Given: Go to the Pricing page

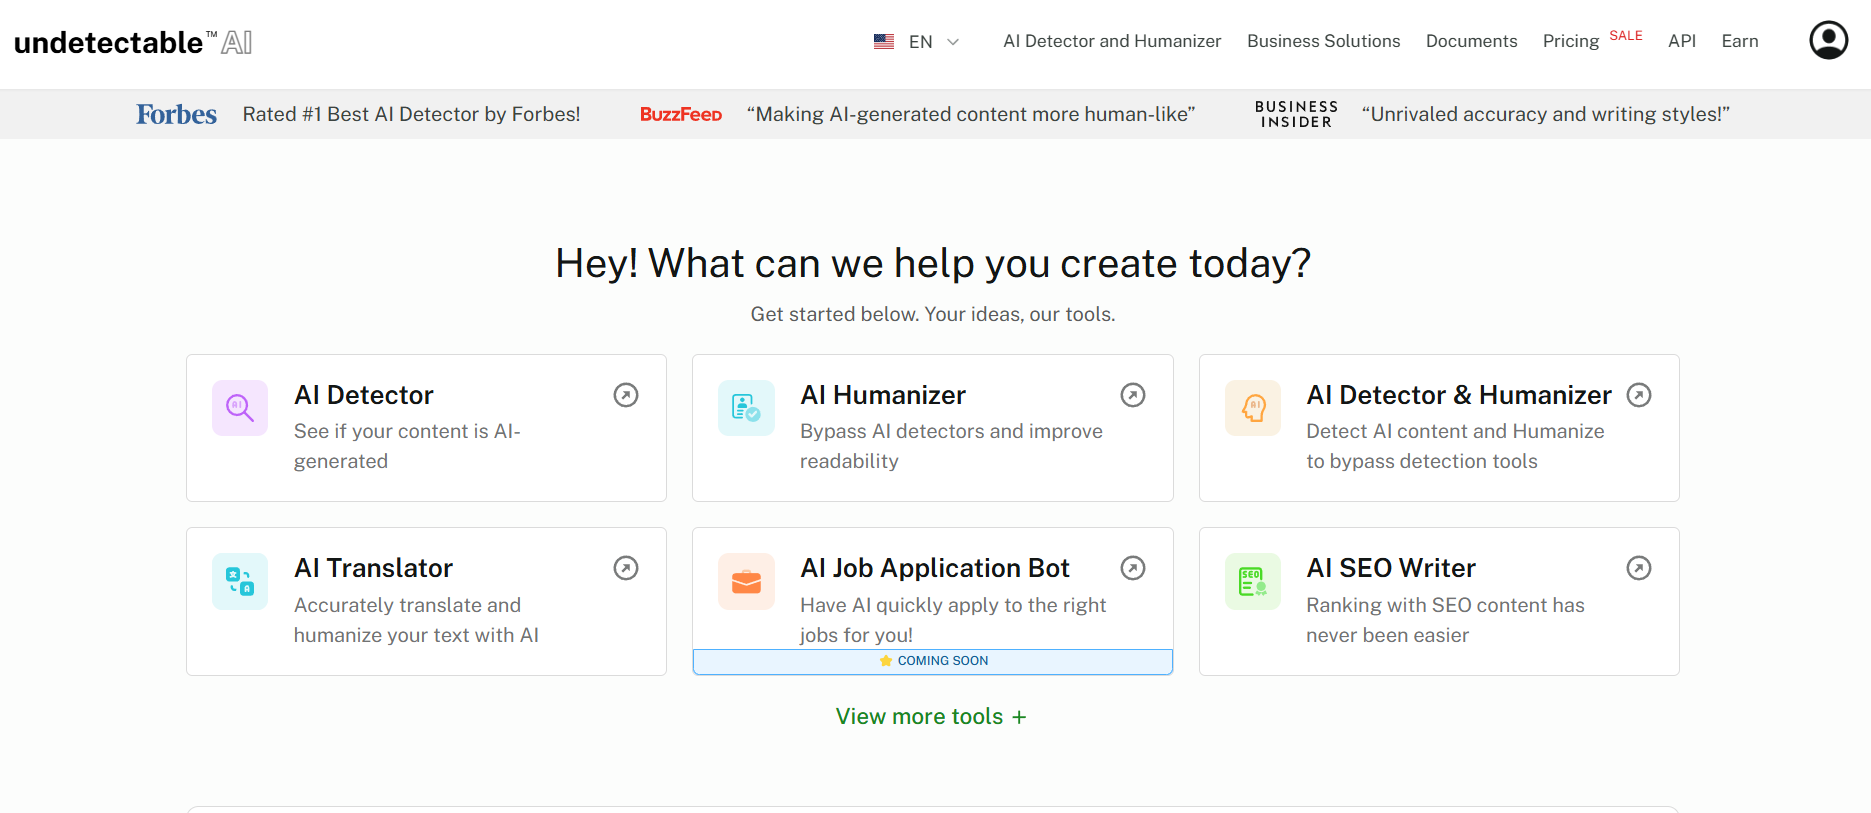Looking at the screenshot, I should pyautogui.click(x=1570, y=41).
